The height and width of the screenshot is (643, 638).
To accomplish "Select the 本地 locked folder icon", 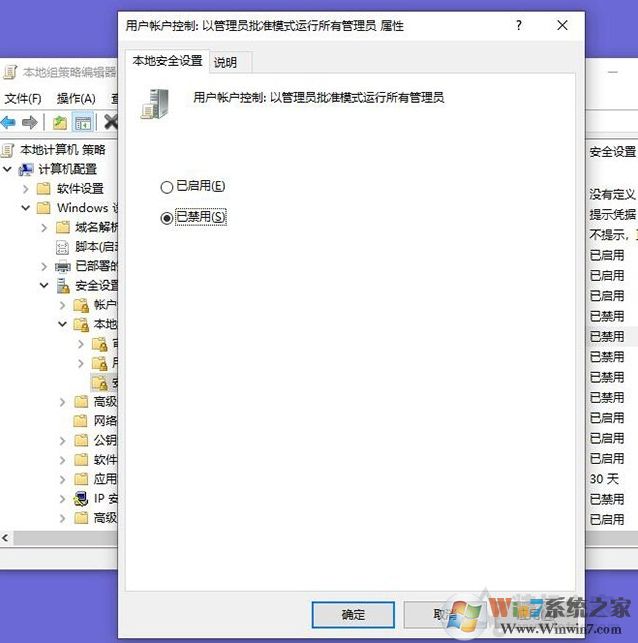I will tap(81, 324).
